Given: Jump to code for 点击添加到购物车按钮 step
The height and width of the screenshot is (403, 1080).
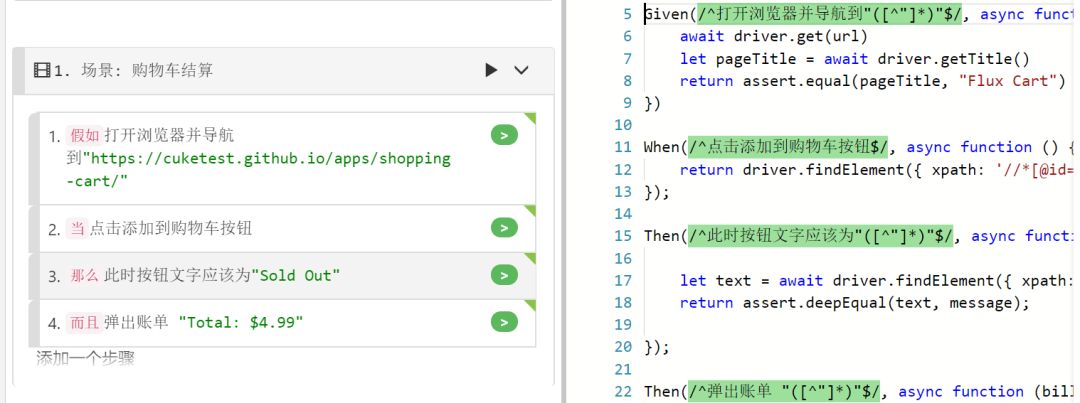Looking at the screenshot, I should [x=504, y=228].
